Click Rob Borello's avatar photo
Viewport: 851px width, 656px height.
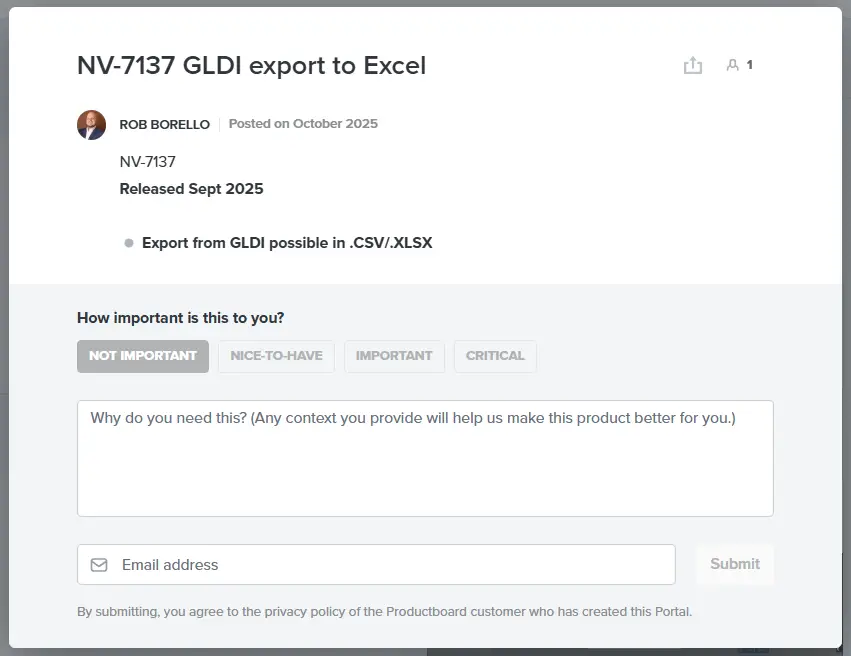pos(91,125)
